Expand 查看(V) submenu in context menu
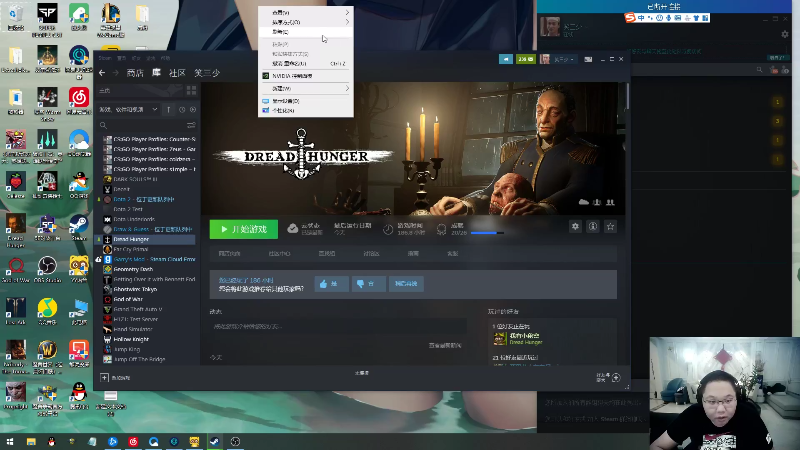The image size is (800, 450). pyautogui.click(x=306, y=12)
